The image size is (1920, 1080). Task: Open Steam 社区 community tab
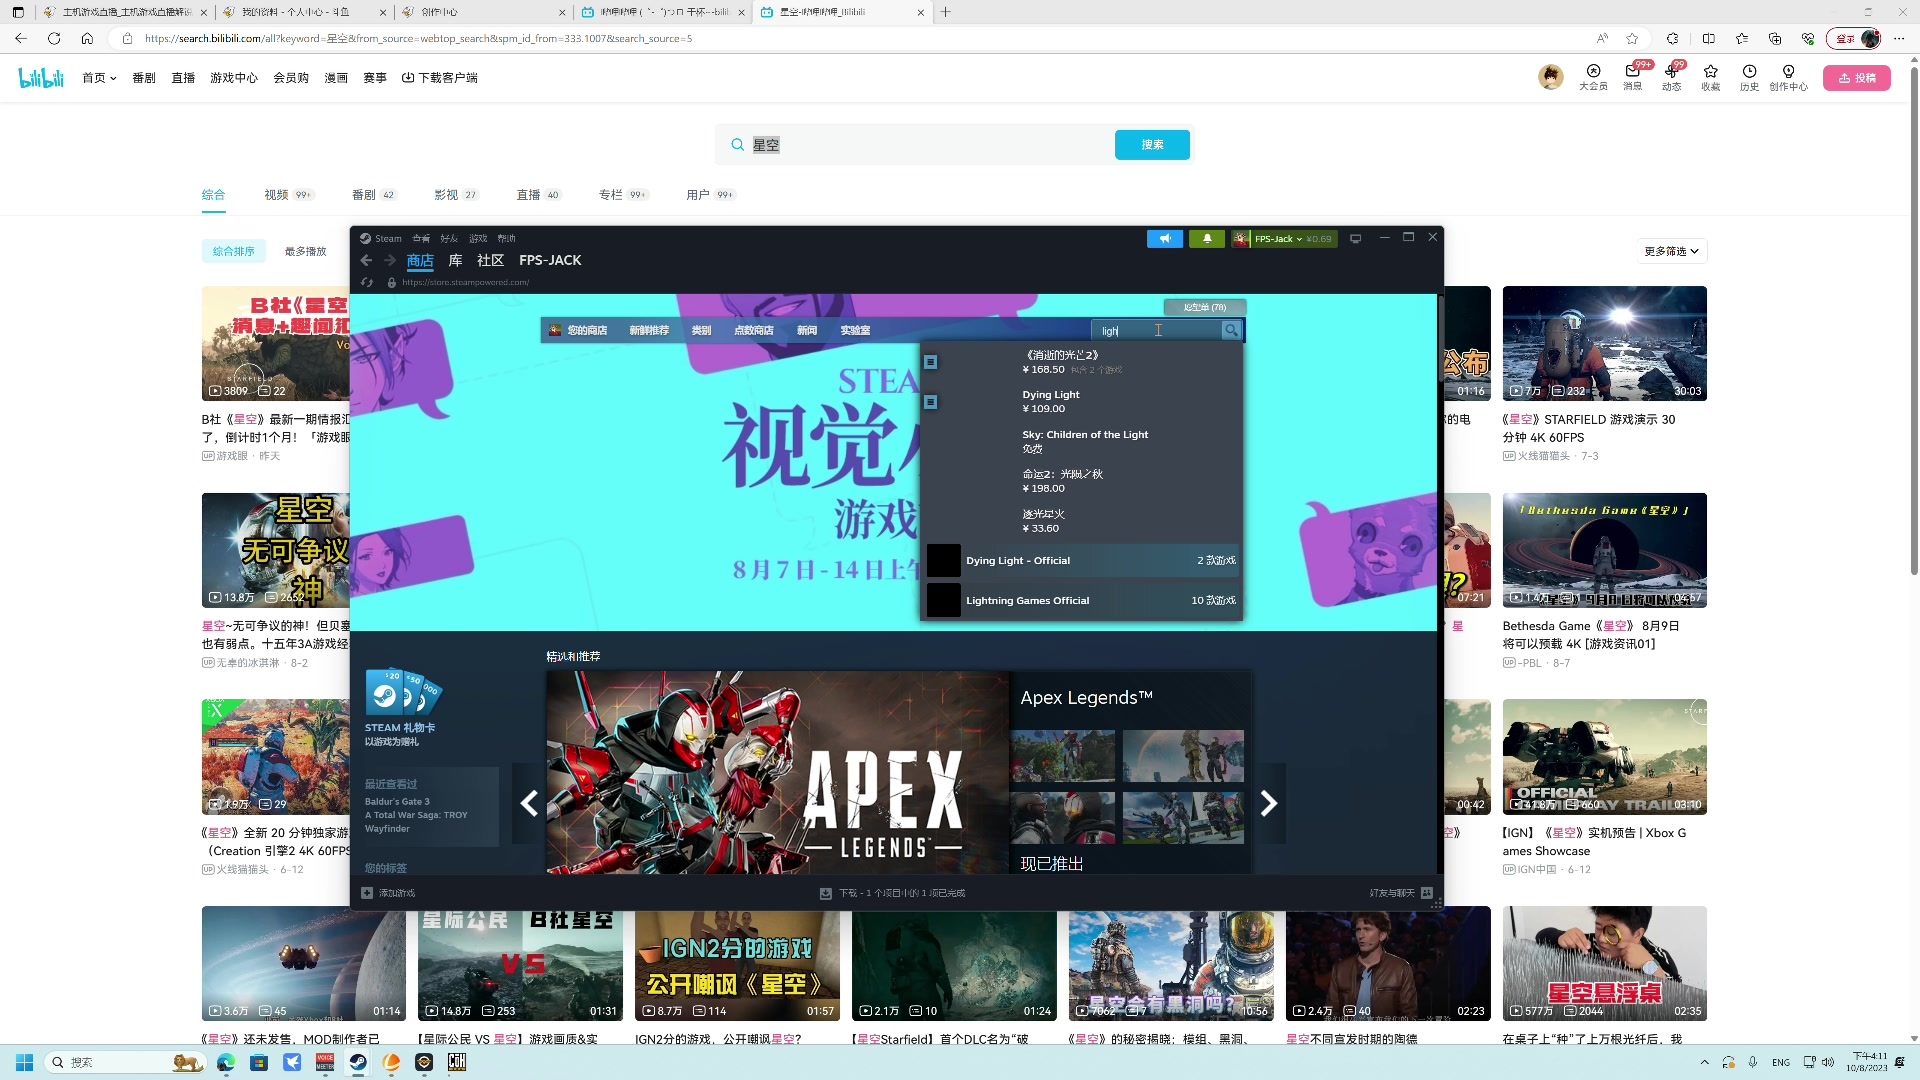pos(490,260)
